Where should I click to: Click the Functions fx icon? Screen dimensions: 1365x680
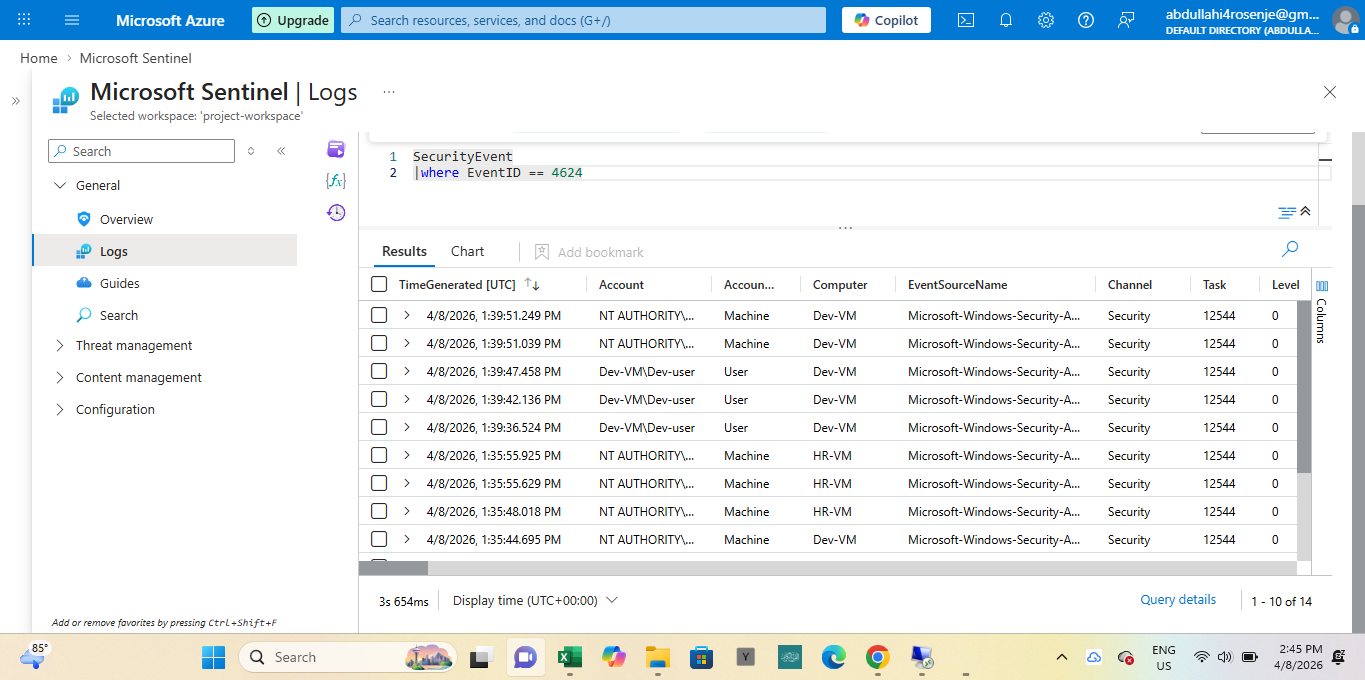pyautogui.click(x=336, y=181)
